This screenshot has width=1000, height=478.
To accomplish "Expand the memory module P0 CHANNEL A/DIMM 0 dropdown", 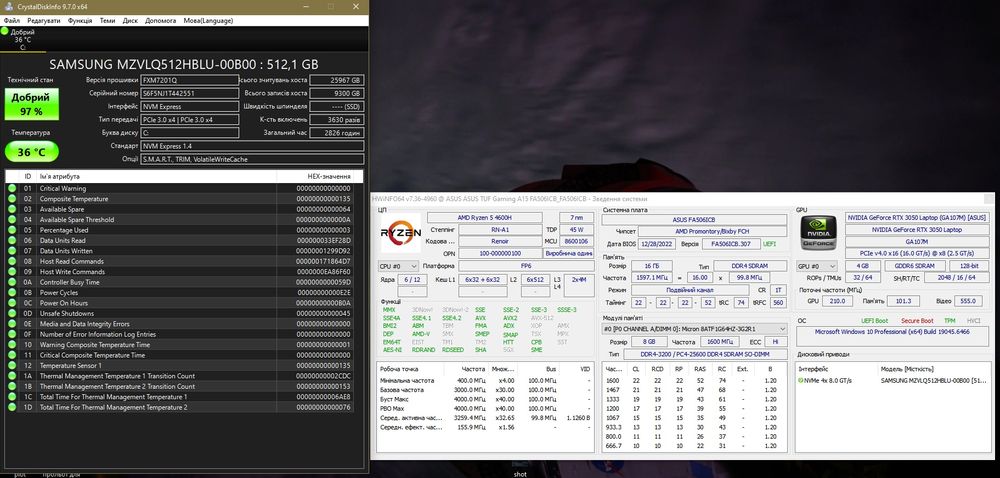I will pyautogui.click(x=695, y=329).
